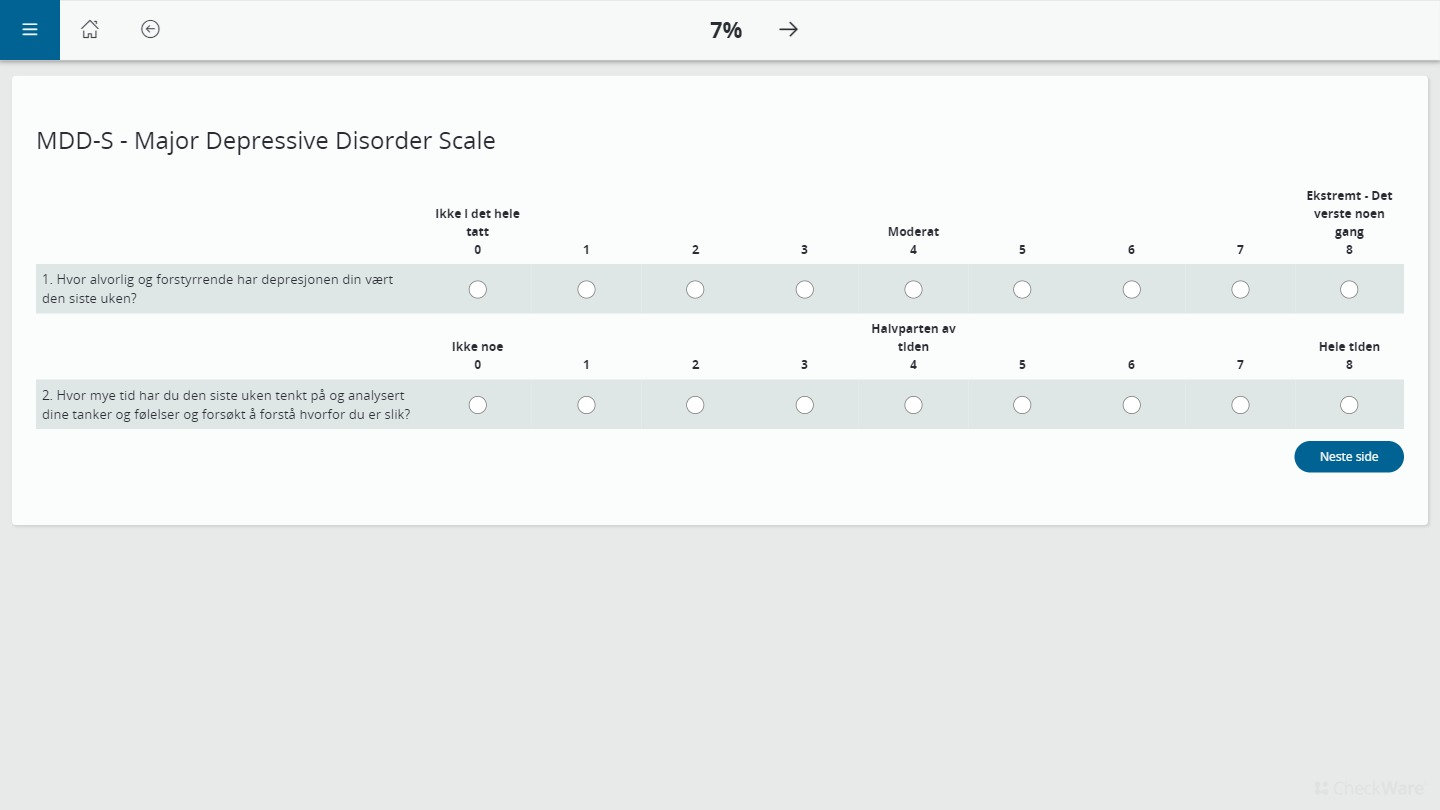This screenshot has height=810, width=1440.
Task: Click the home icon in the top bar
Action: coord(90,30)
